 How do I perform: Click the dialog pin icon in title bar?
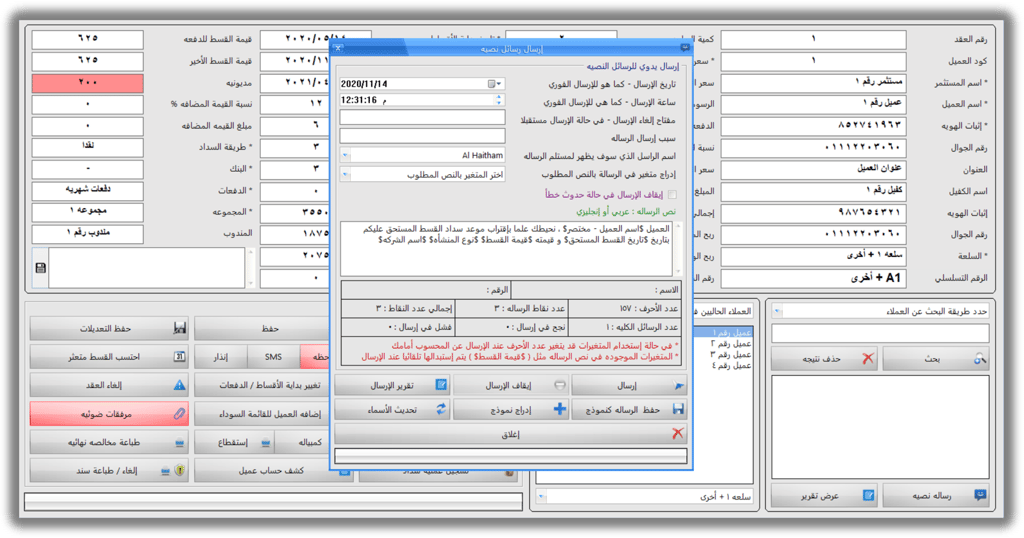(685, 48)
